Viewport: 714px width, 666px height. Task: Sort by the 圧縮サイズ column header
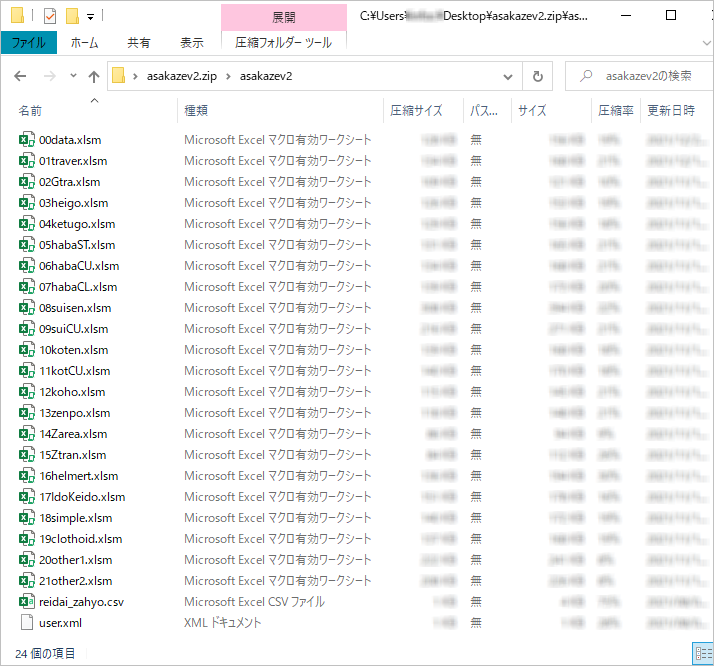click(416, 111)
